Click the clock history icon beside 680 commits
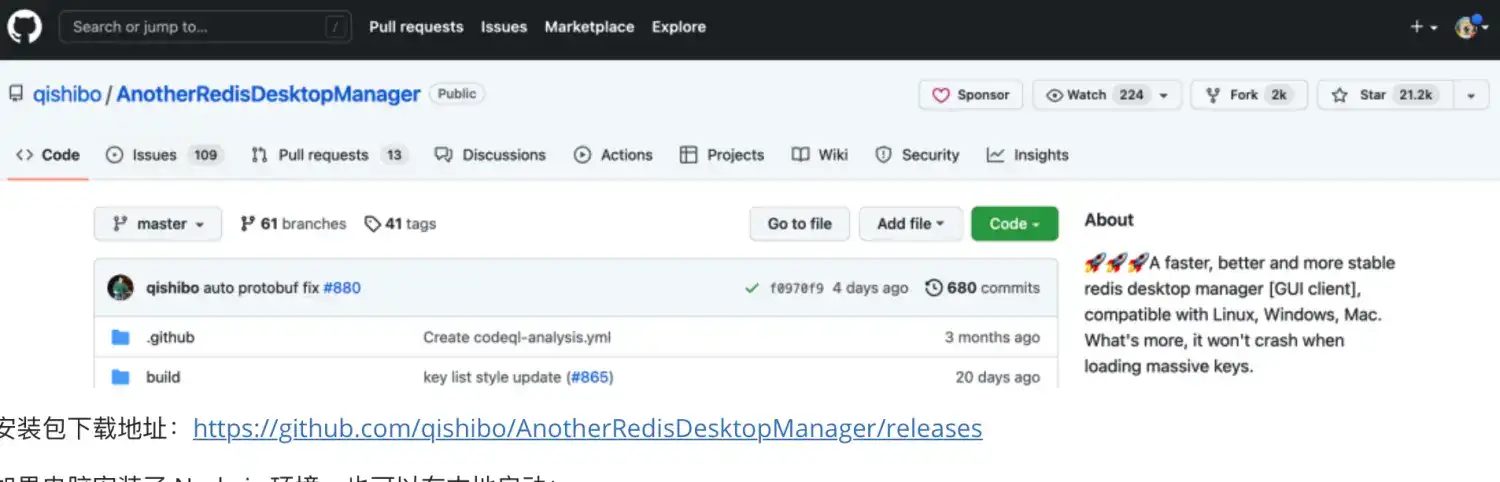 click(934, 288)
